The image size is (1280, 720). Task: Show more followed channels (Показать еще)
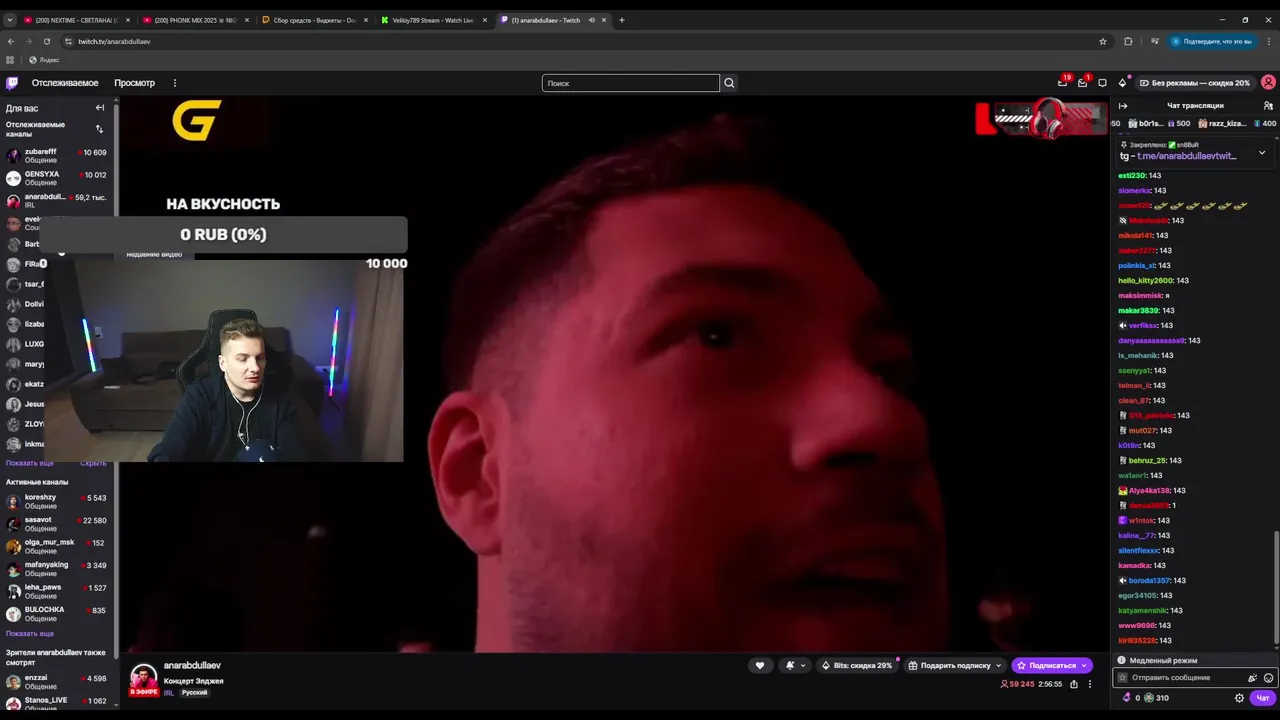point(30,463)
